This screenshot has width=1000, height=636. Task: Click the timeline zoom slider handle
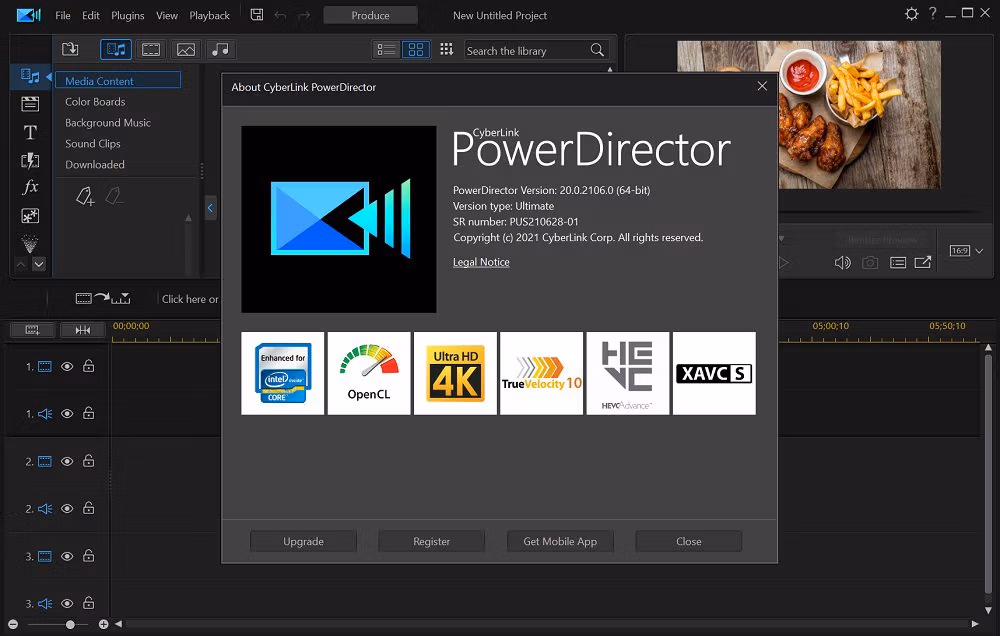(70, 625)
